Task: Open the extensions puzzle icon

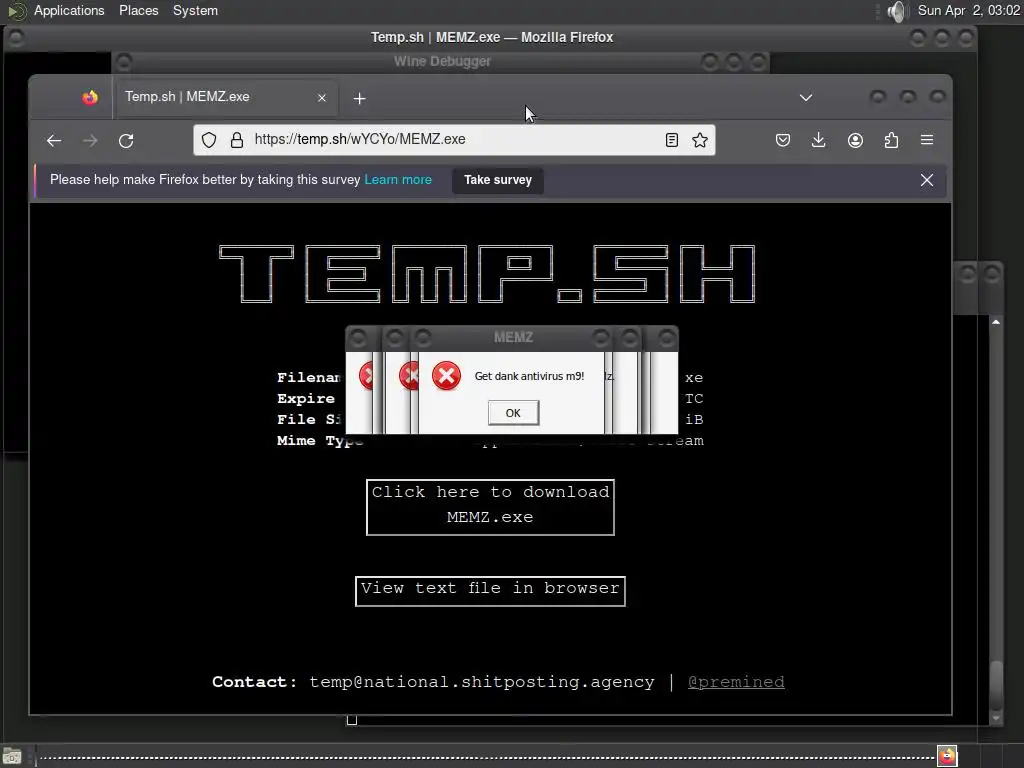Action: (891, 140)
